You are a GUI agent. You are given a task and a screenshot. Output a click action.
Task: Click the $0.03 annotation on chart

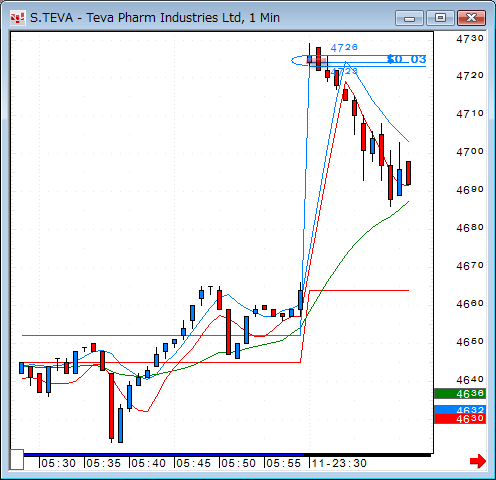(407, 59)
